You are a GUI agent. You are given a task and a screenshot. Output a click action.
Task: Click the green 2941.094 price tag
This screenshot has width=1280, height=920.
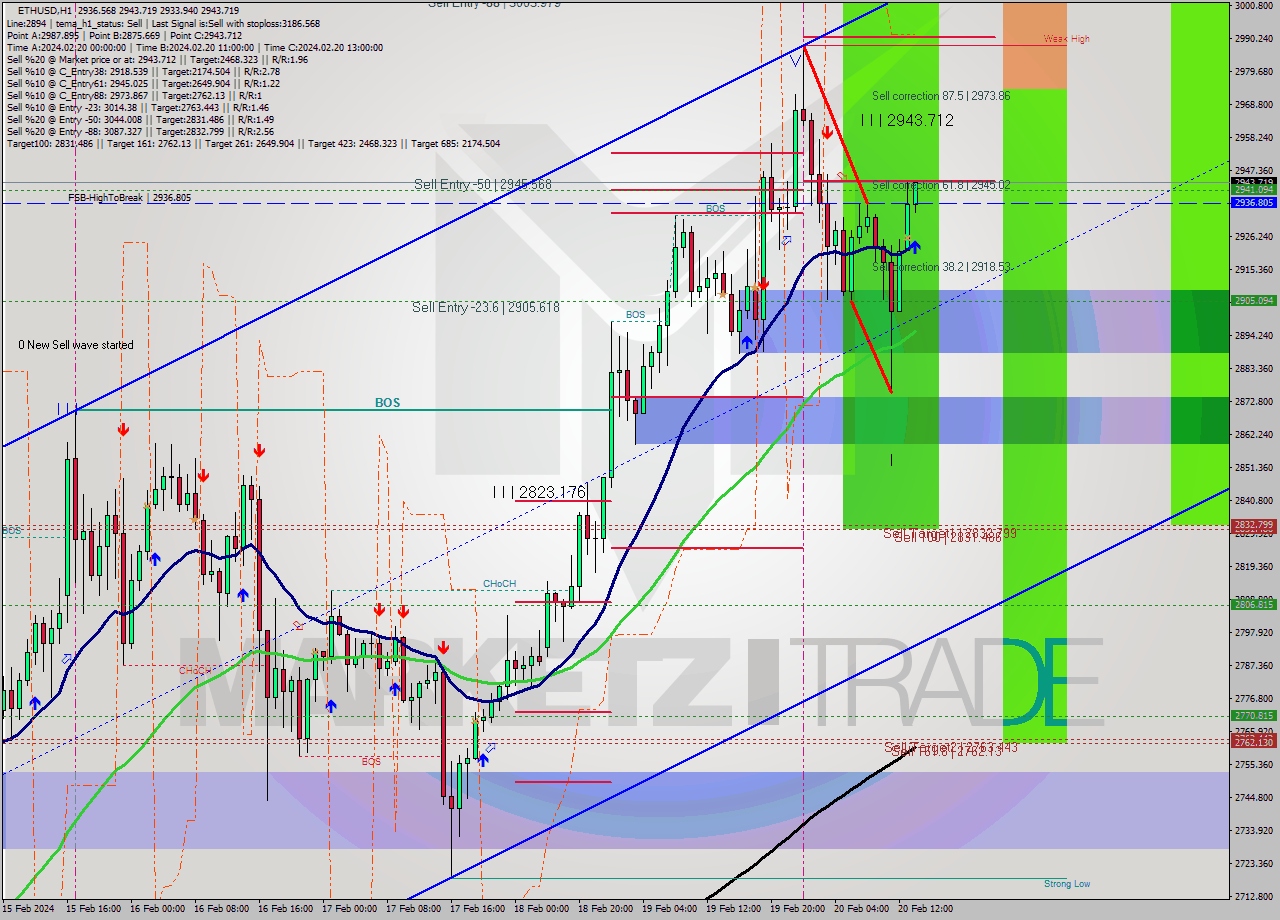pos(1253,190)
